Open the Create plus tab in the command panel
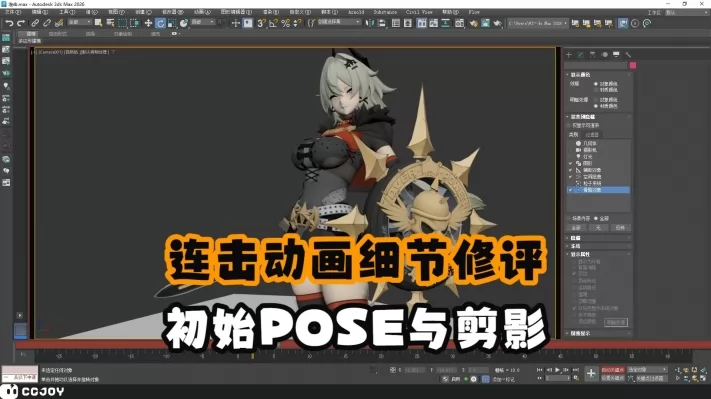 569,55
